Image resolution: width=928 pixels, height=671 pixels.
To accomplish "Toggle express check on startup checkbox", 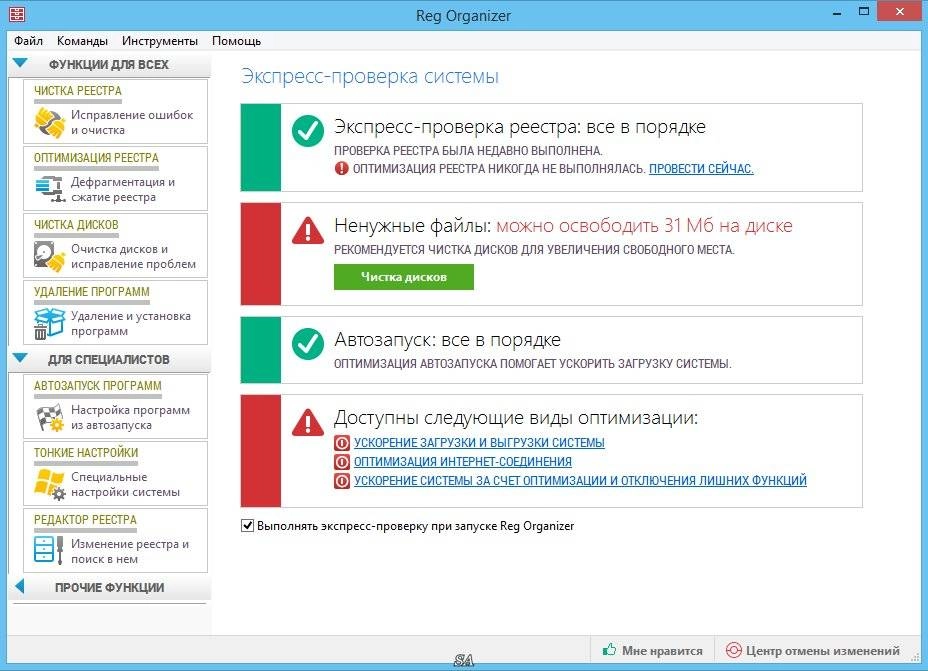I will pos(247,525).
